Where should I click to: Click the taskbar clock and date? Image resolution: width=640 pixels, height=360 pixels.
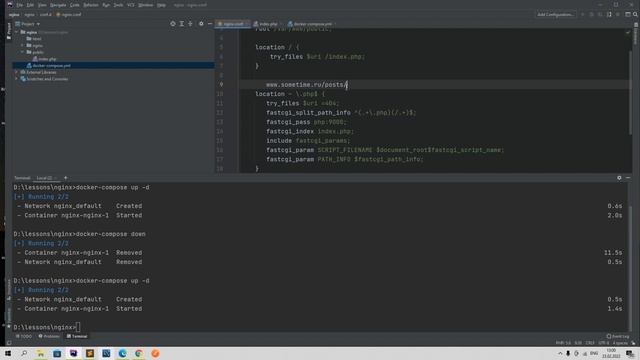click(x=611, y=353)
